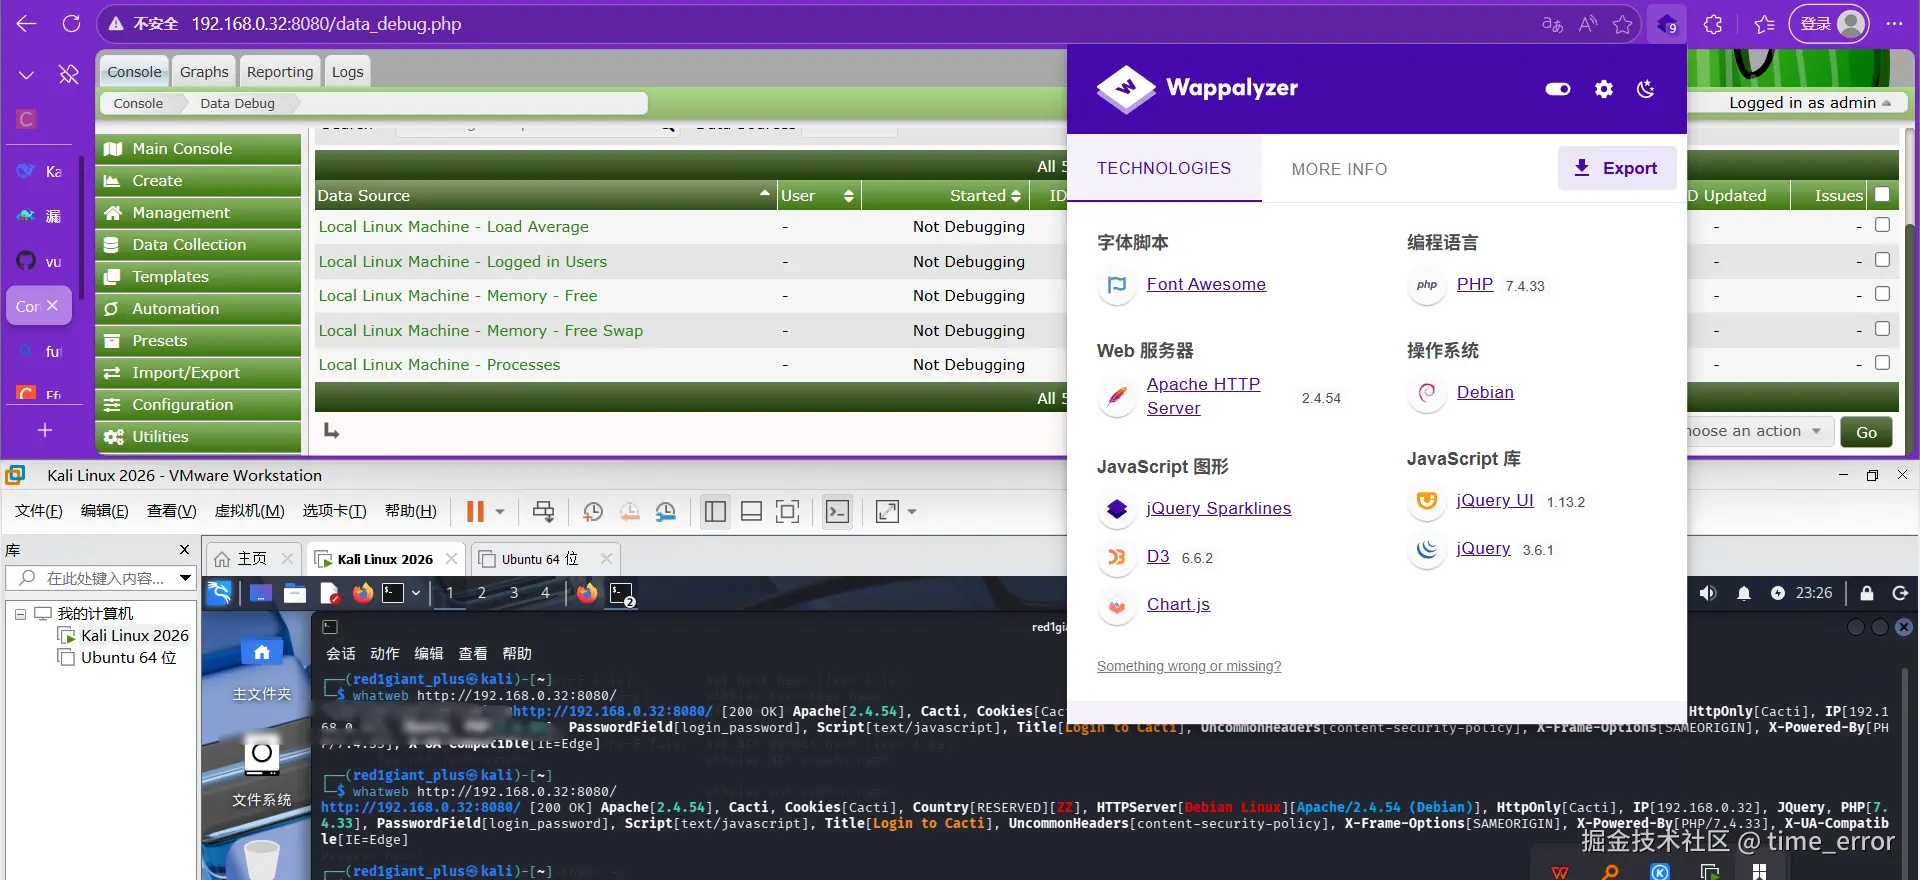
Task: Reload the page with refresh icon
Action: point(71,23)
